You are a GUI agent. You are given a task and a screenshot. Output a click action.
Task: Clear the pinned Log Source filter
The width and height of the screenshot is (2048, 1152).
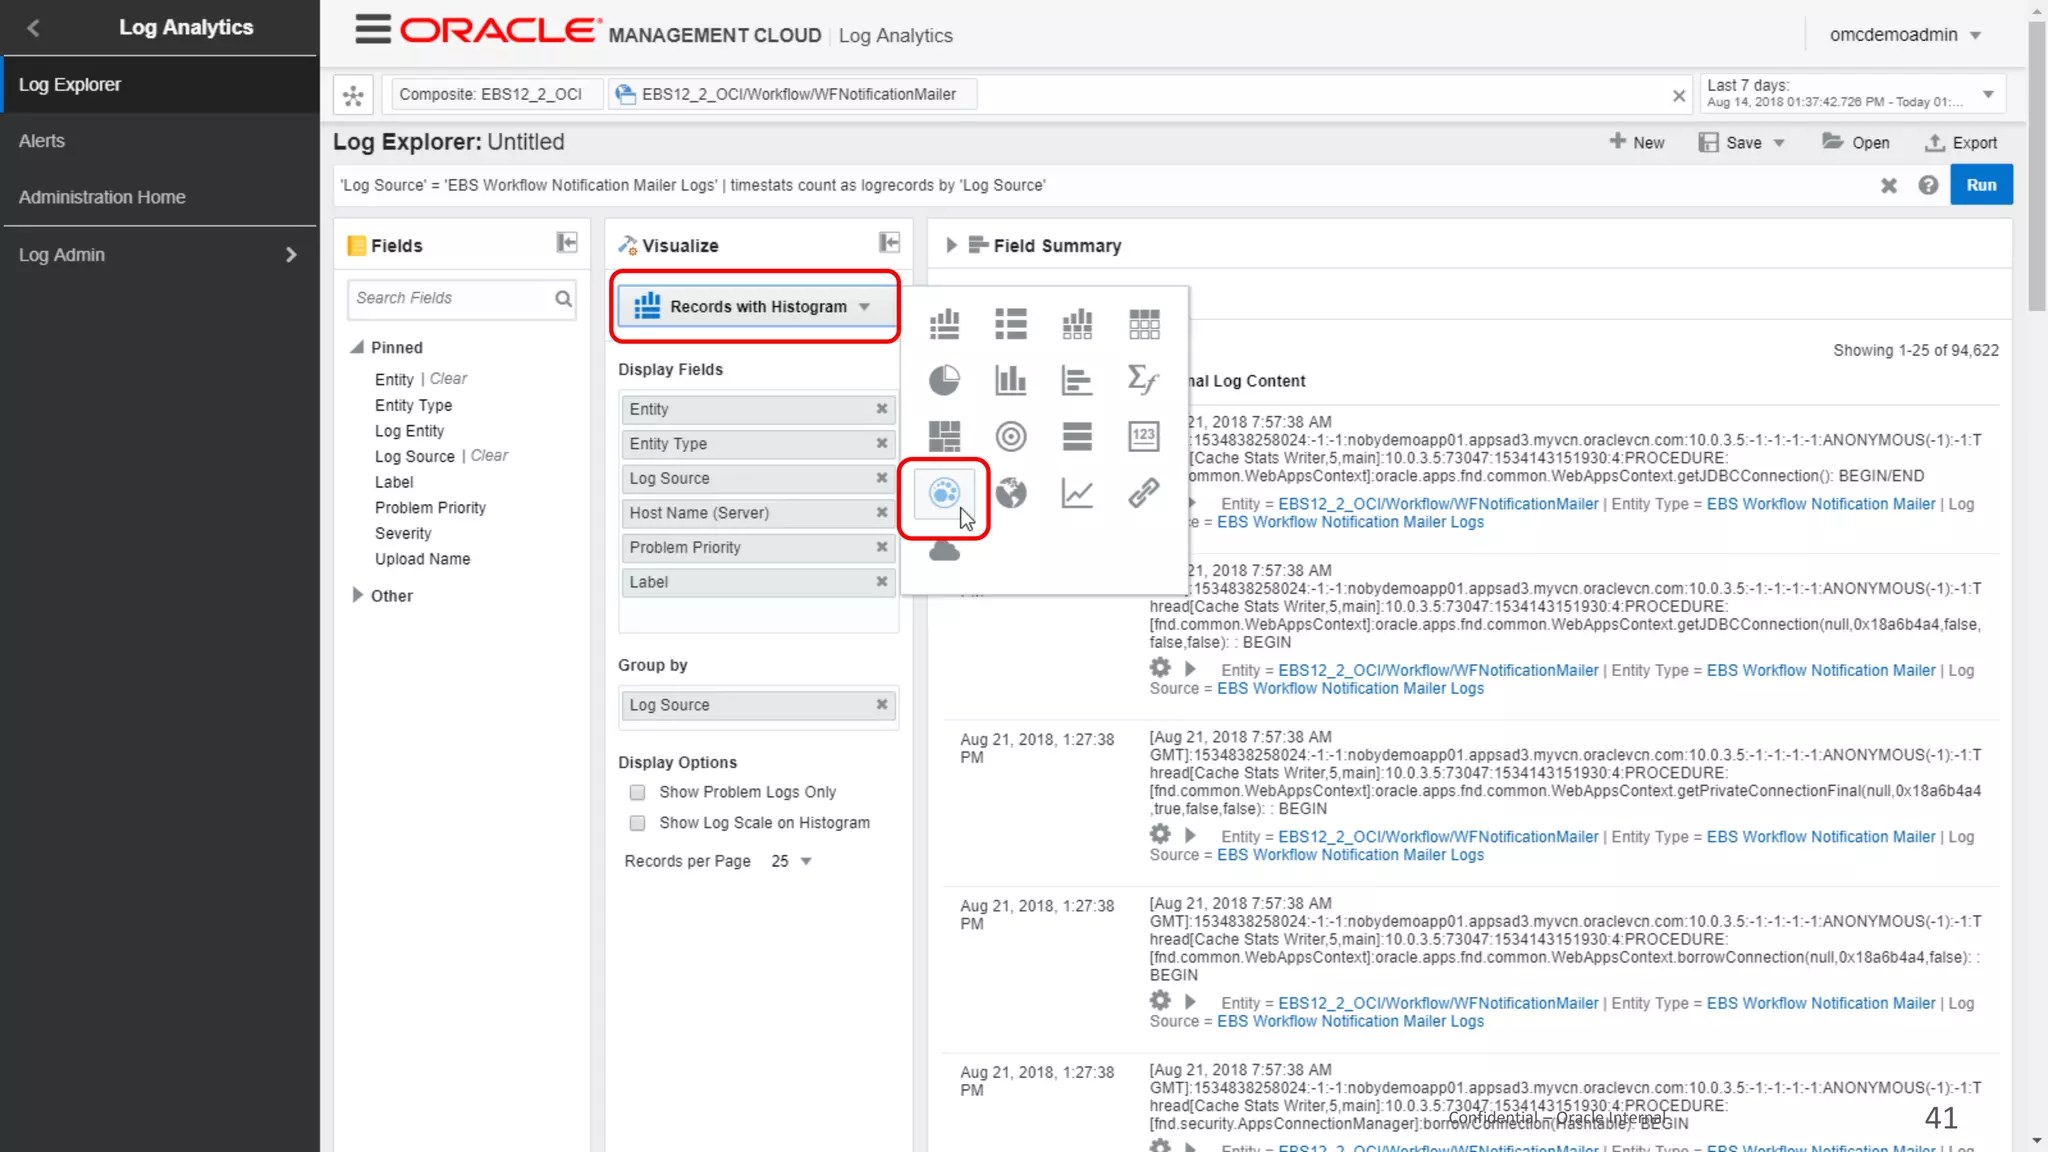(489, 456)
